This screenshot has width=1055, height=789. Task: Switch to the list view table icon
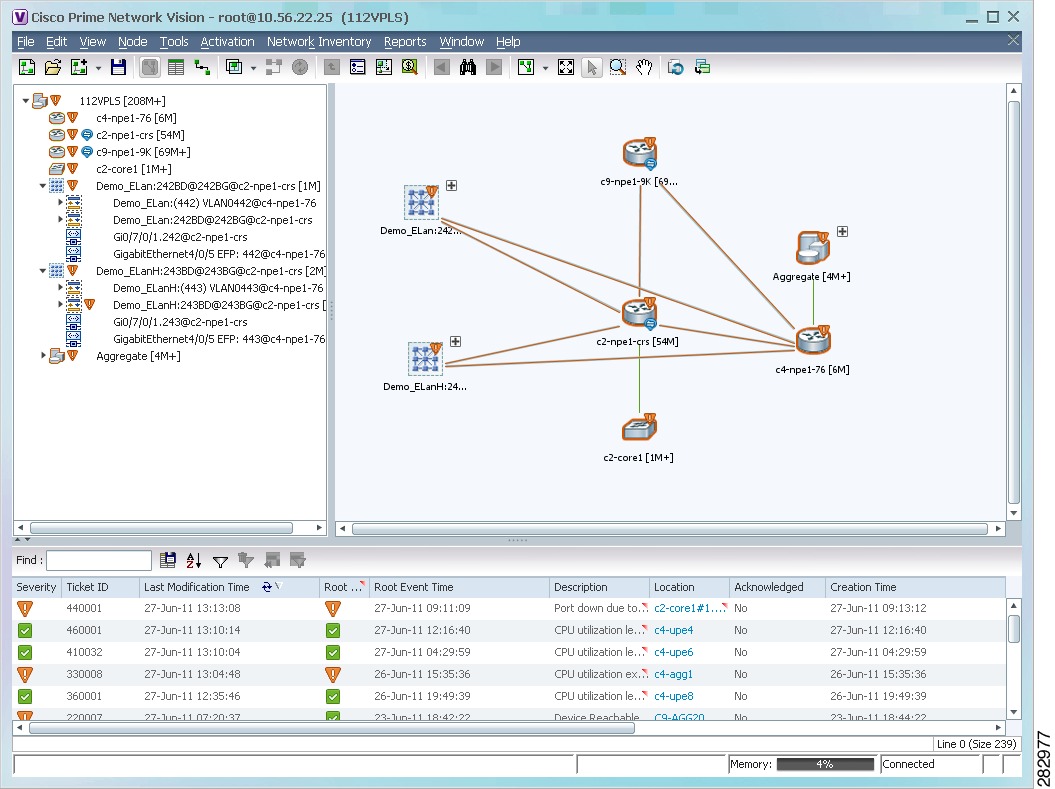pyautogui.click(x=176, y=67)
